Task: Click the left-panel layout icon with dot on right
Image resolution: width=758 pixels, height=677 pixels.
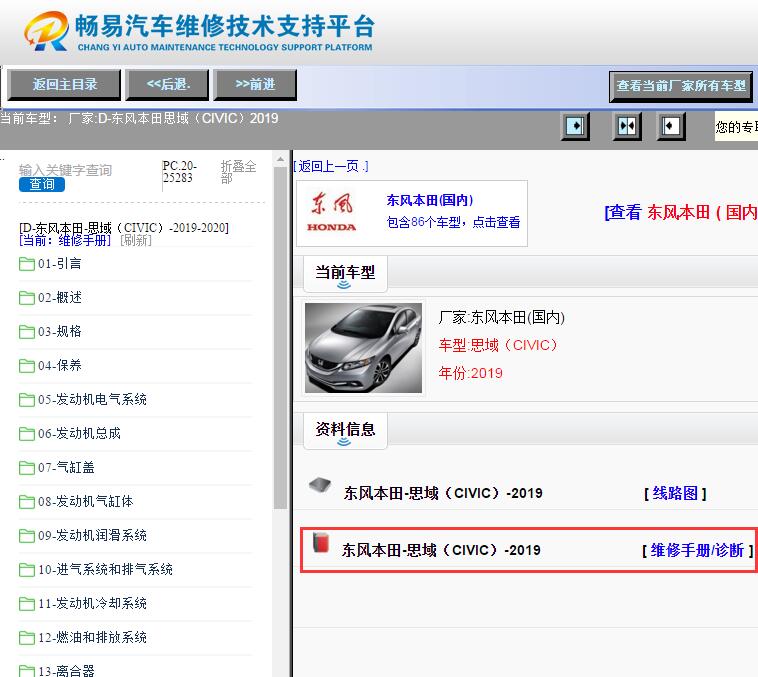Action: pos(575,126)
